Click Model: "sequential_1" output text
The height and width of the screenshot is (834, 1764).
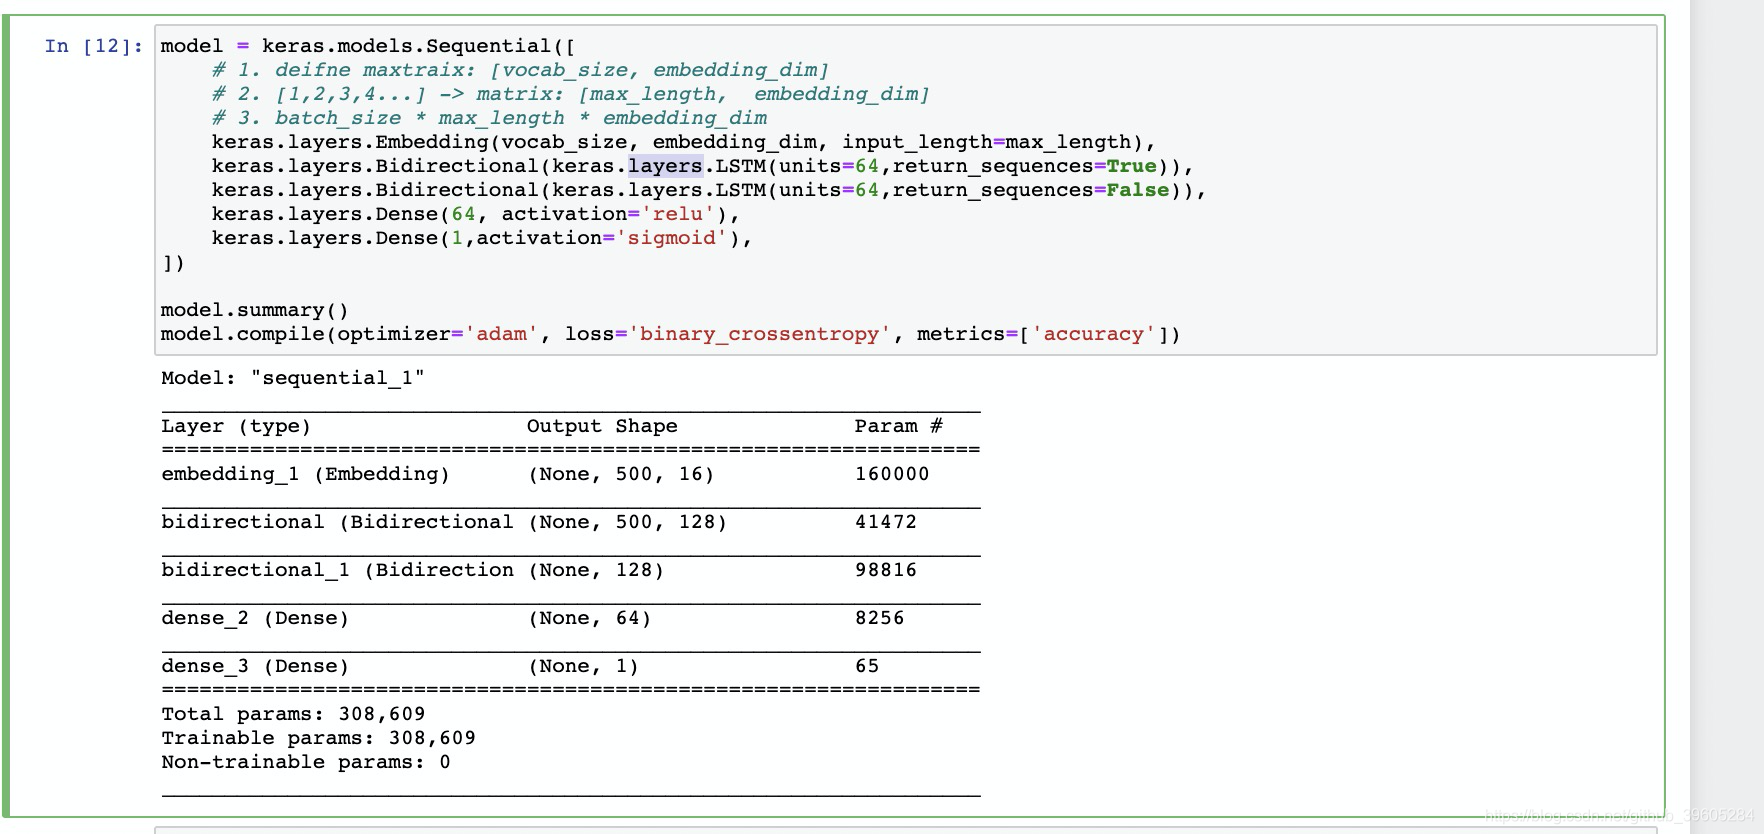click(293, 378)
